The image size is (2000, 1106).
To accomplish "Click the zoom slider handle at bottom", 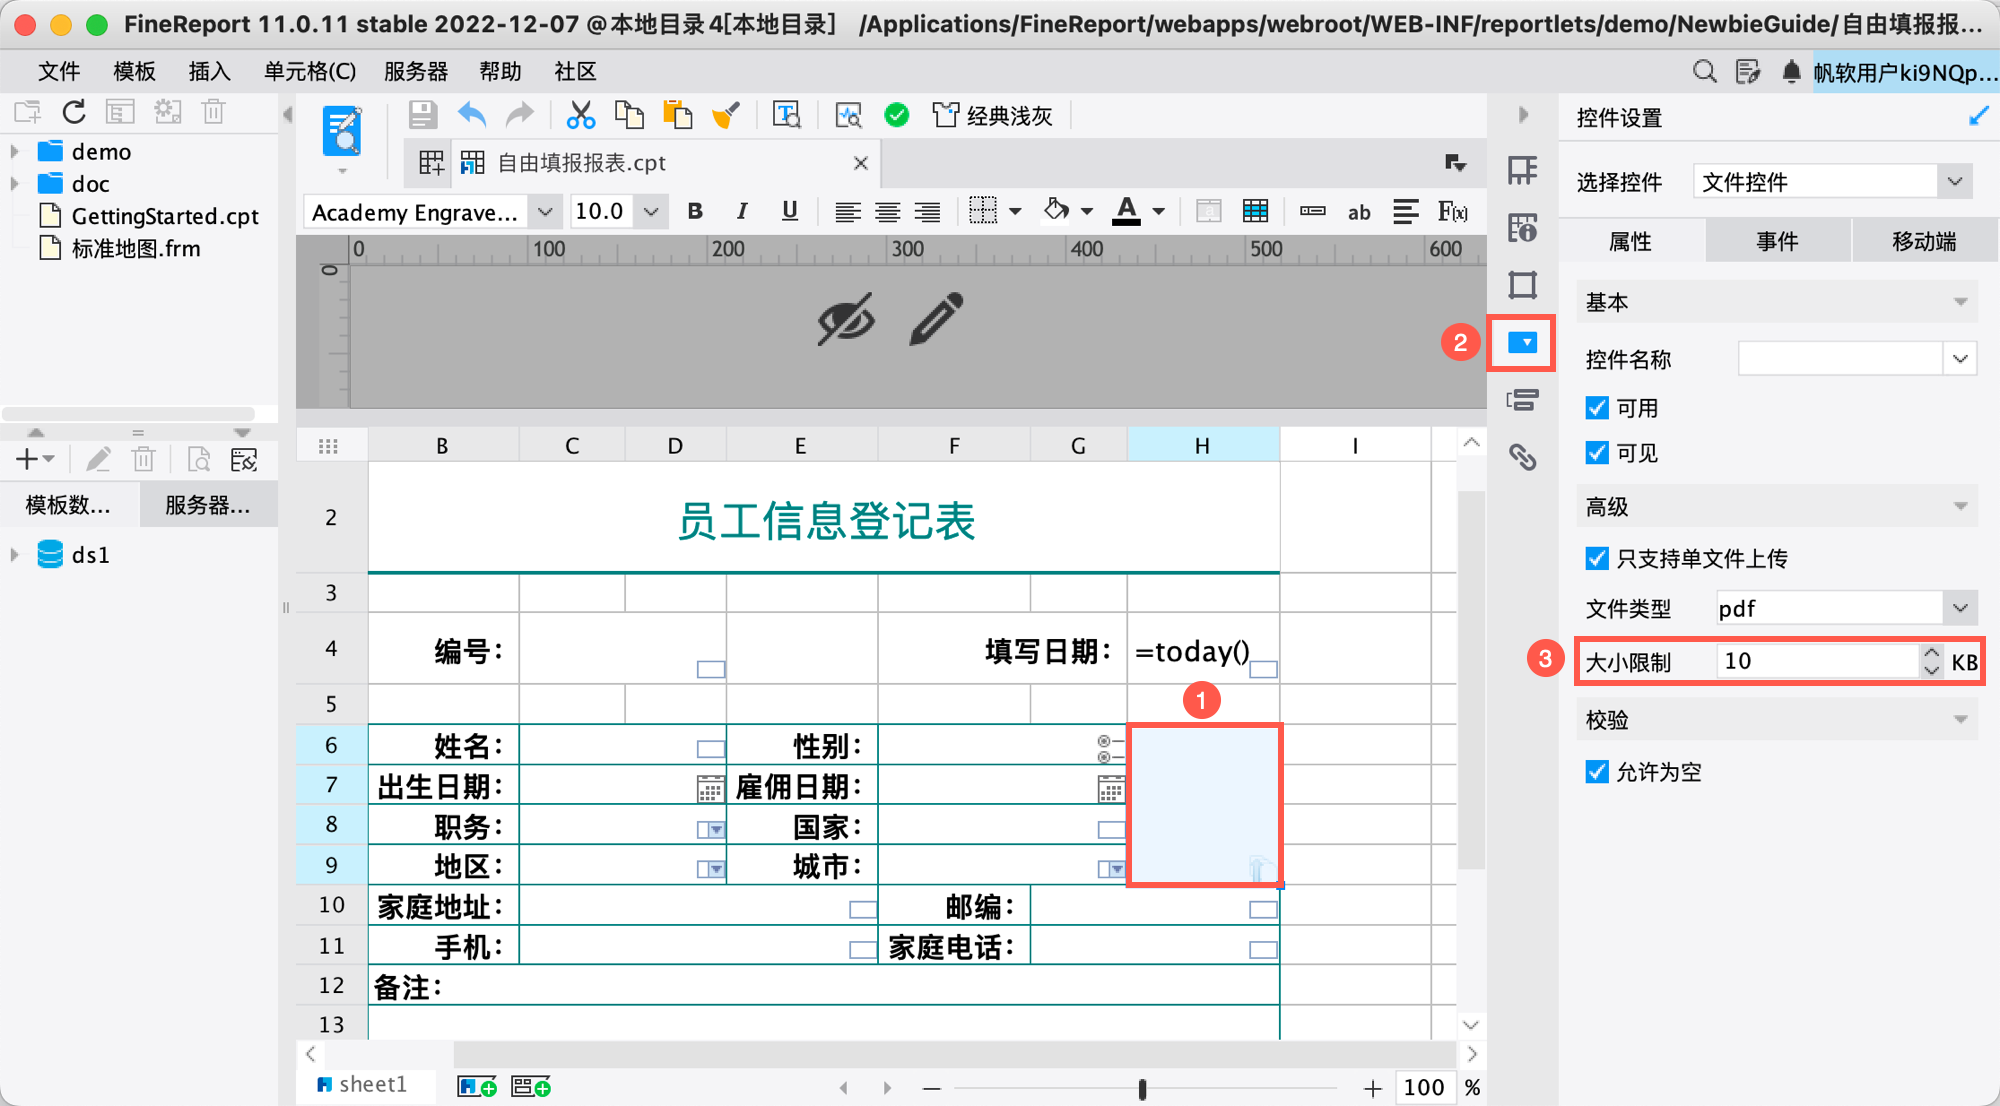I will [x=1142, y=1088].
